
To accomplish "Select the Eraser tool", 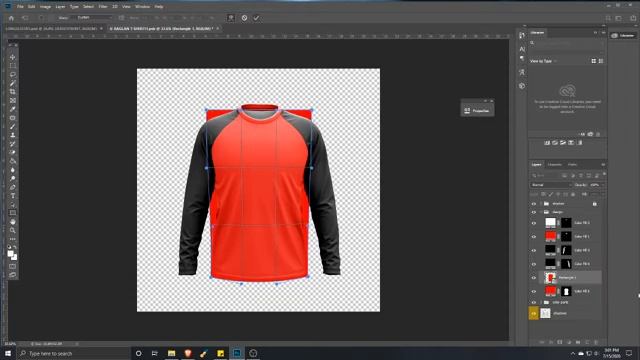I will [13, 152].
